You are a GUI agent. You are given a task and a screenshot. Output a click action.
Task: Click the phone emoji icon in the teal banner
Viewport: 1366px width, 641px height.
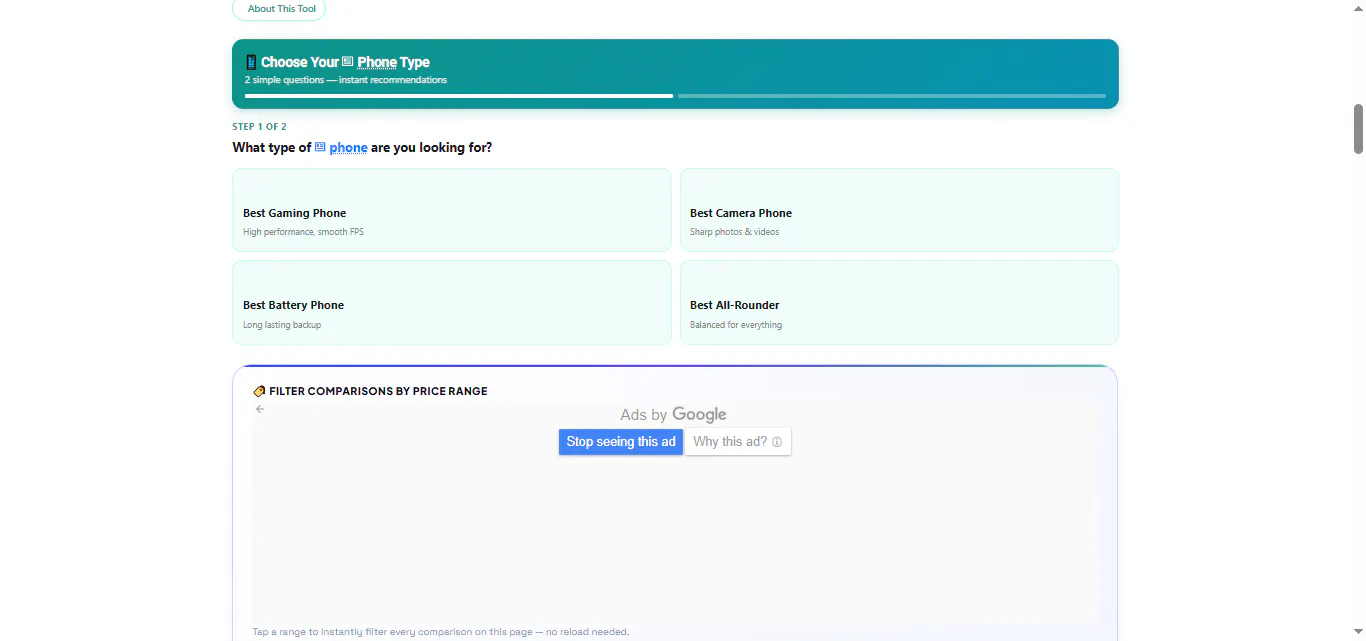click(251, 62)
